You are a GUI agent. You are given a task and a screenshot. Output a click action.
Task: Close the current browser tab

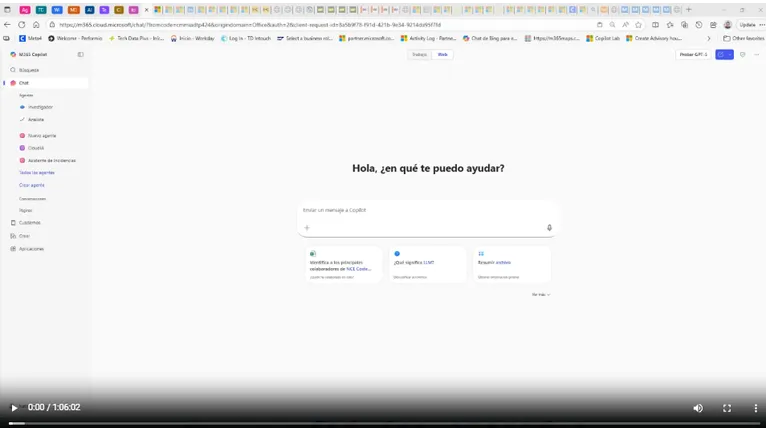click(146, 10)
